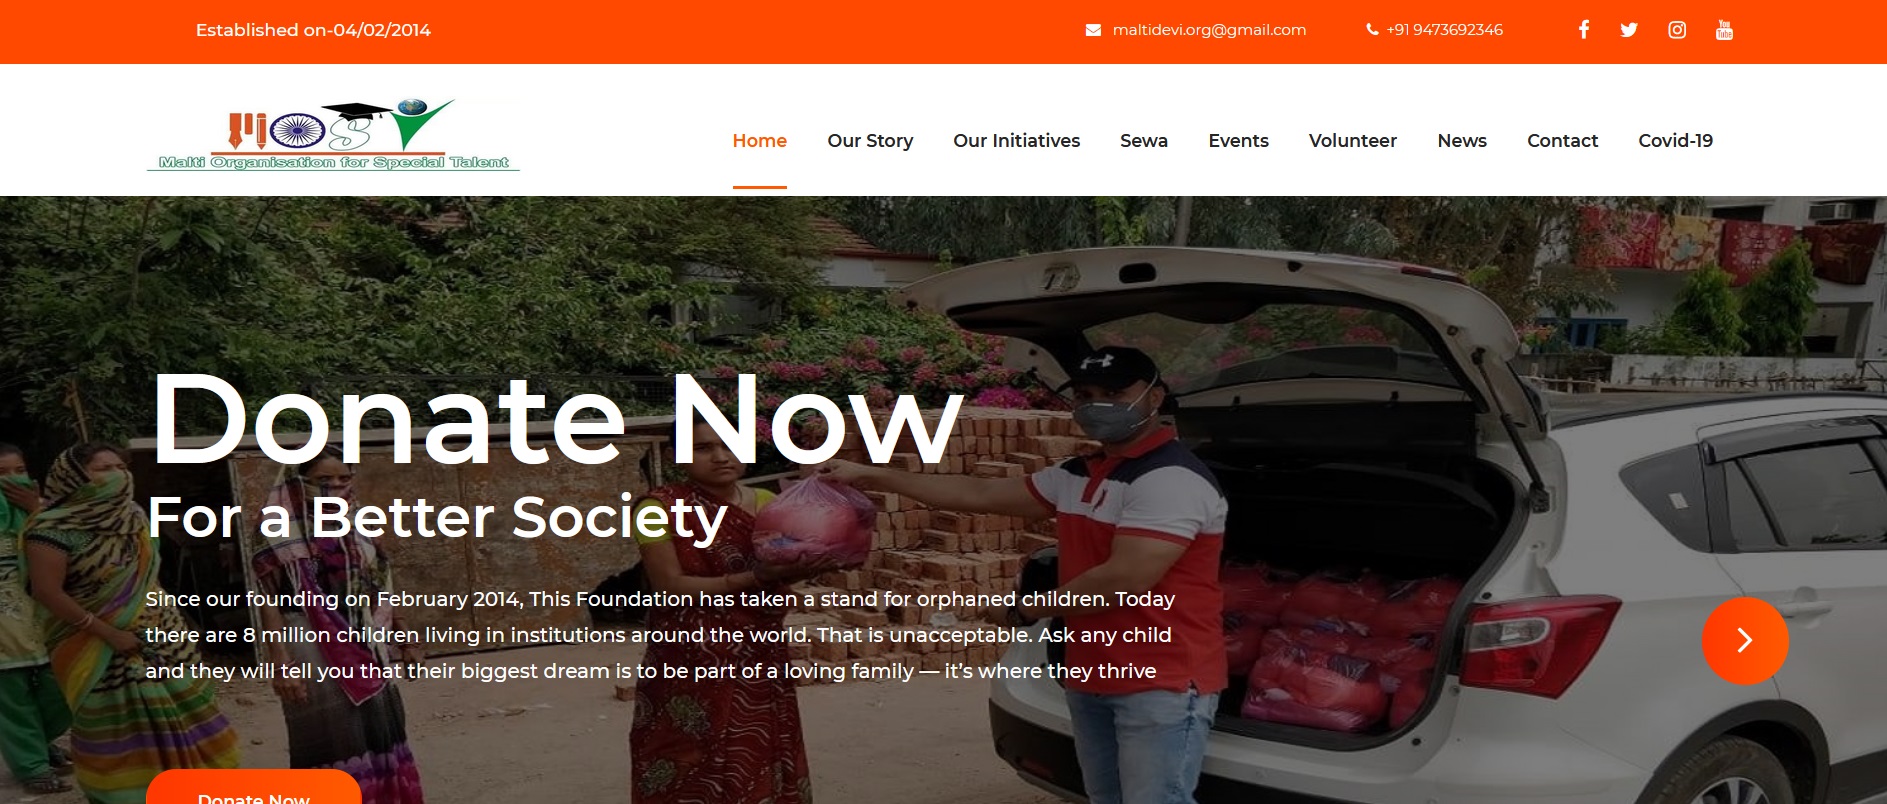Advance slider with the right arrow button

point(1745,640)
